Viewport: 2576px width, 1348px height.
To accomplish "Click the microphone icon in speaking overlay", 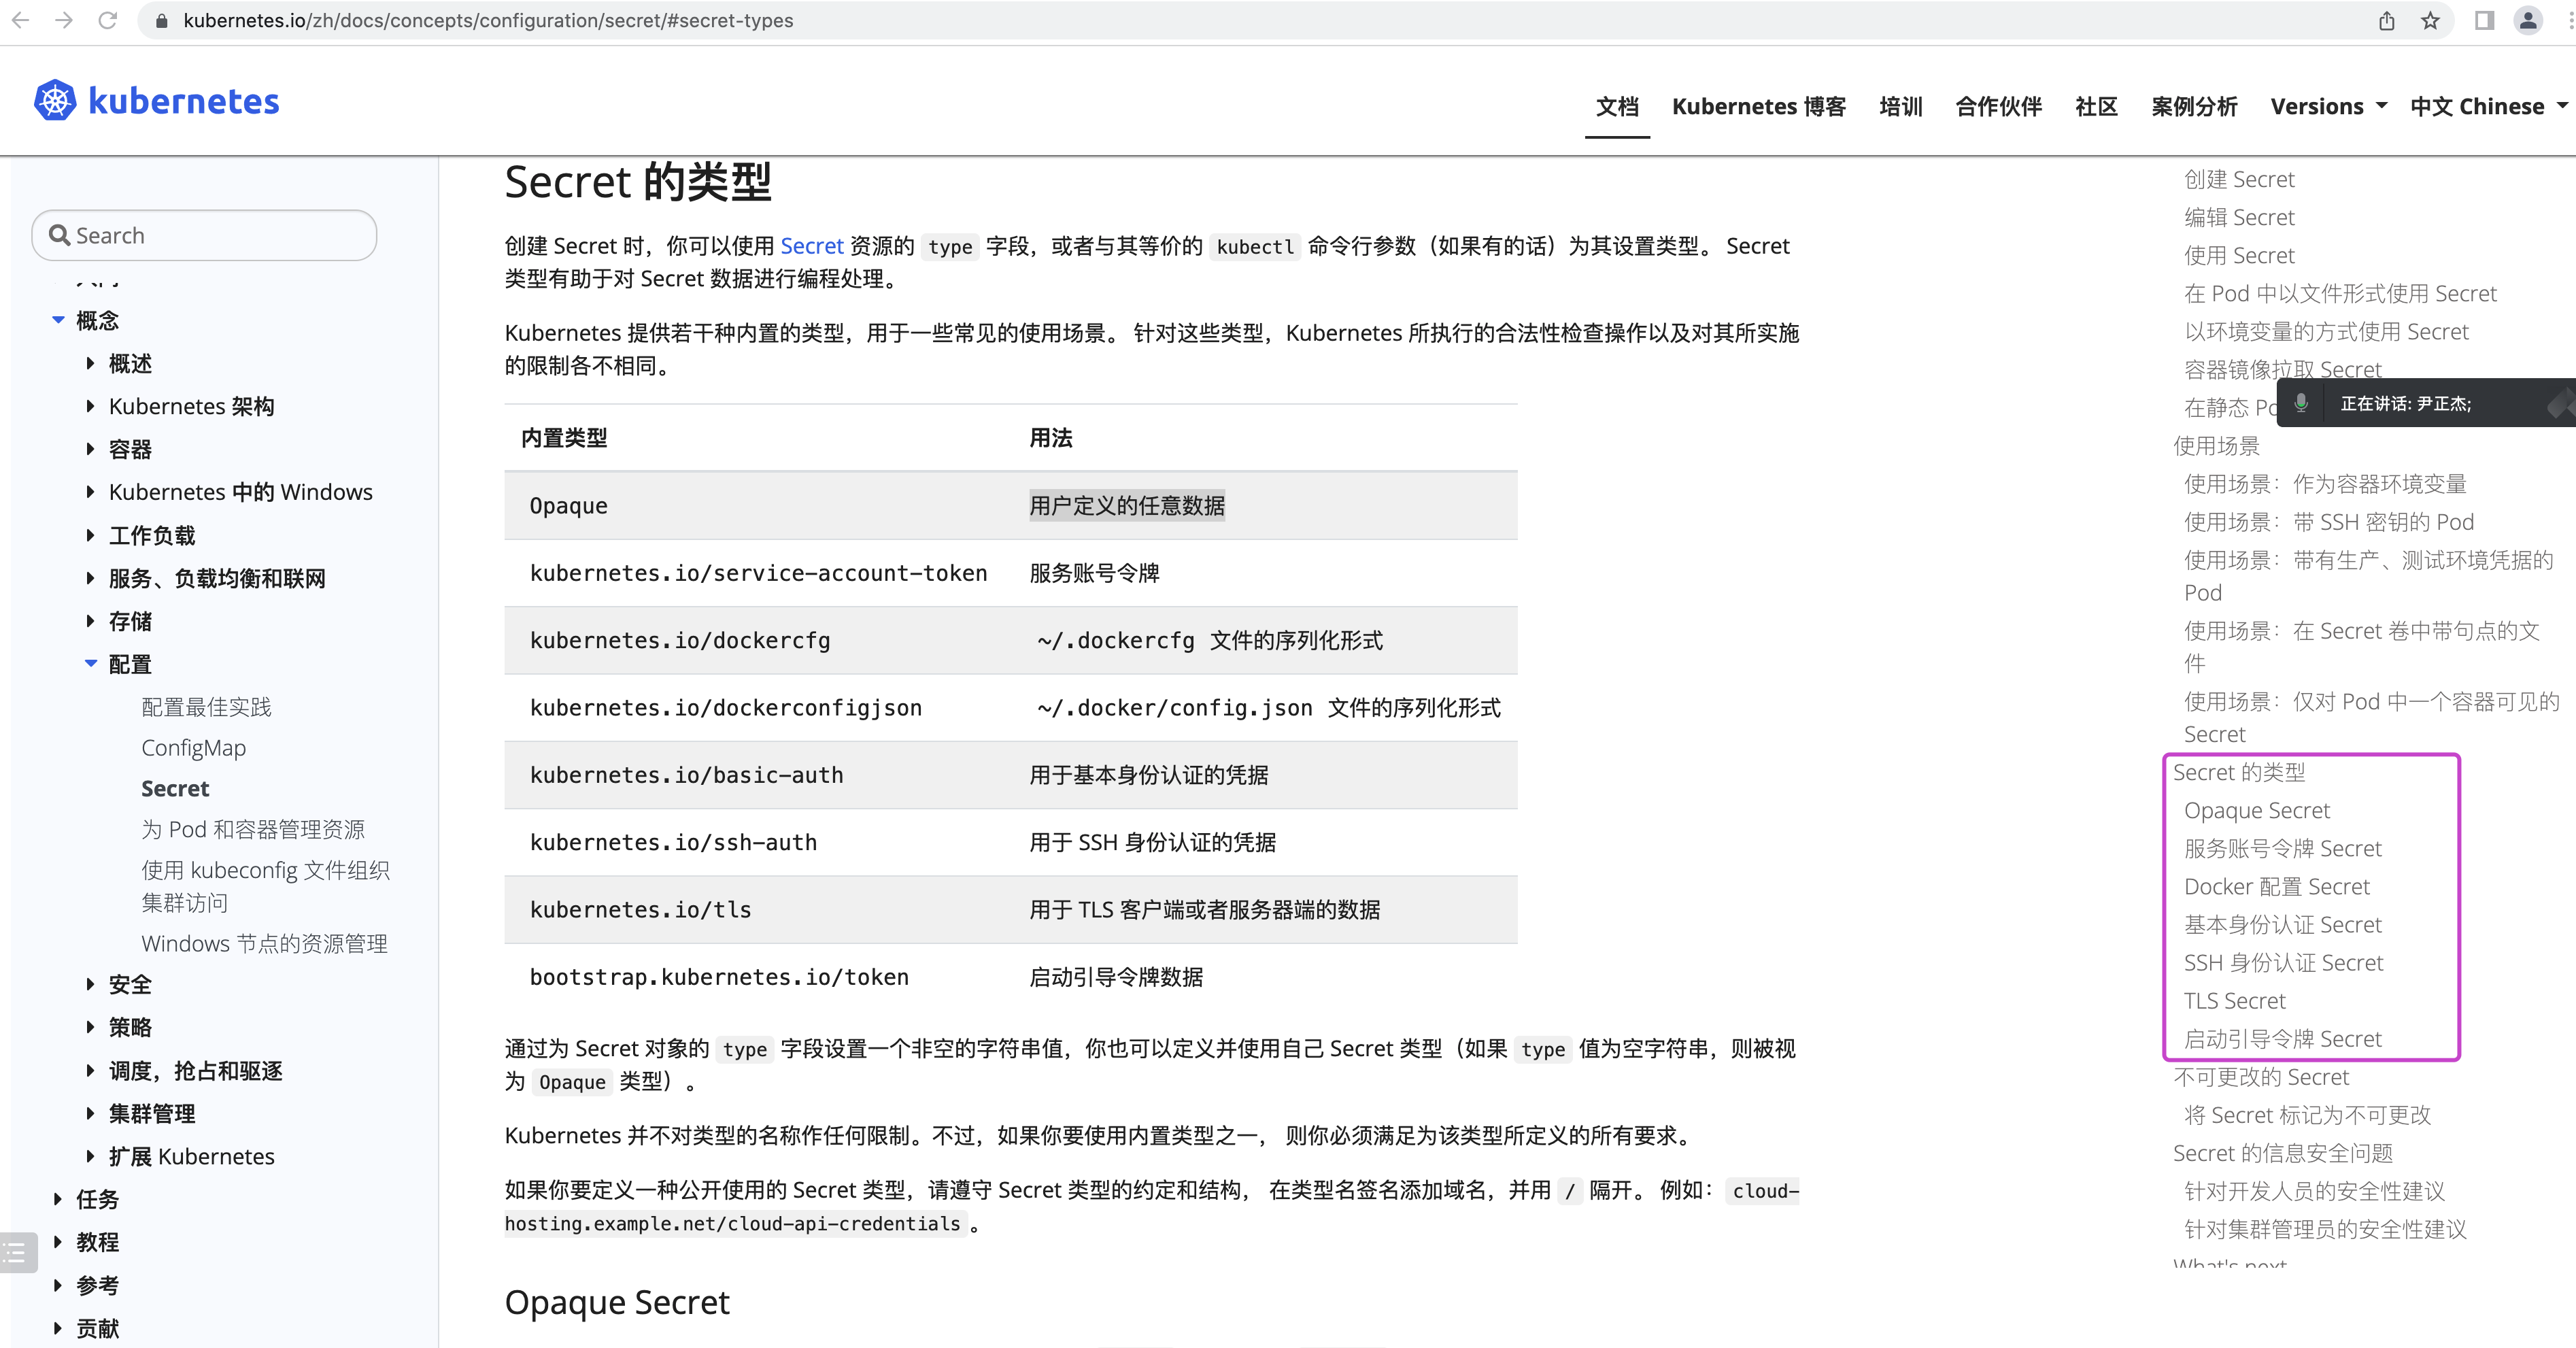I will pyautogui.click(x=2301, y=403).
